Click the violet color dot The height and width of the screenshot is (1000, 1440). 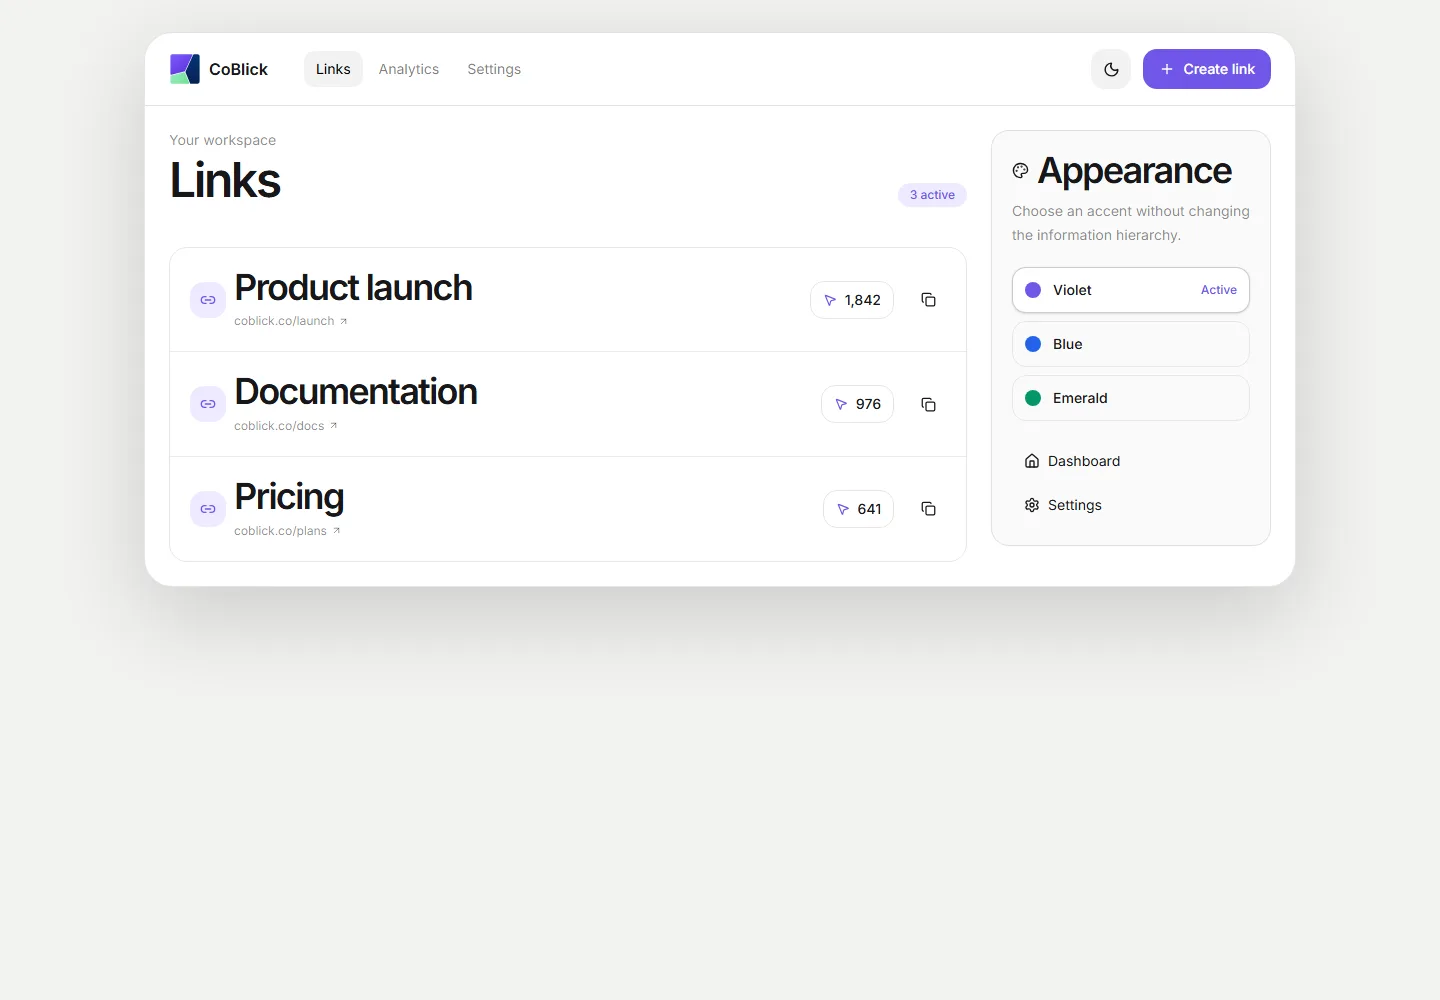click(x=1033, y=290)
